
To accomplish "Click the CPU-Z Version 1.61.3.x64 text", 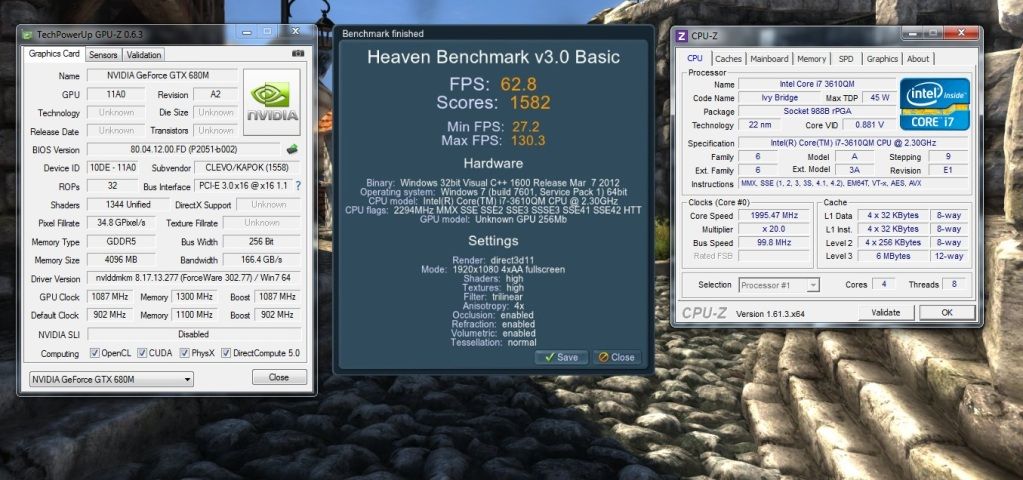I will pyautogui.click(x=770, y=314).
